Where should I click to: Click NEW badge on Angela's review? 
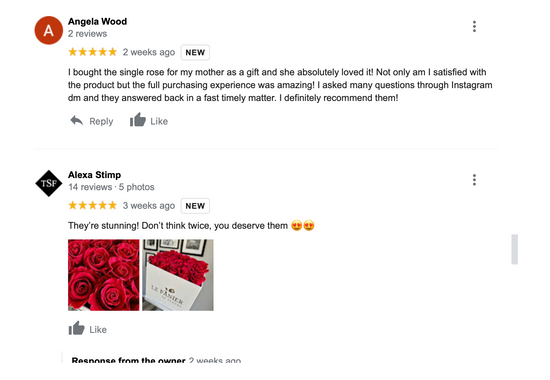195,53
